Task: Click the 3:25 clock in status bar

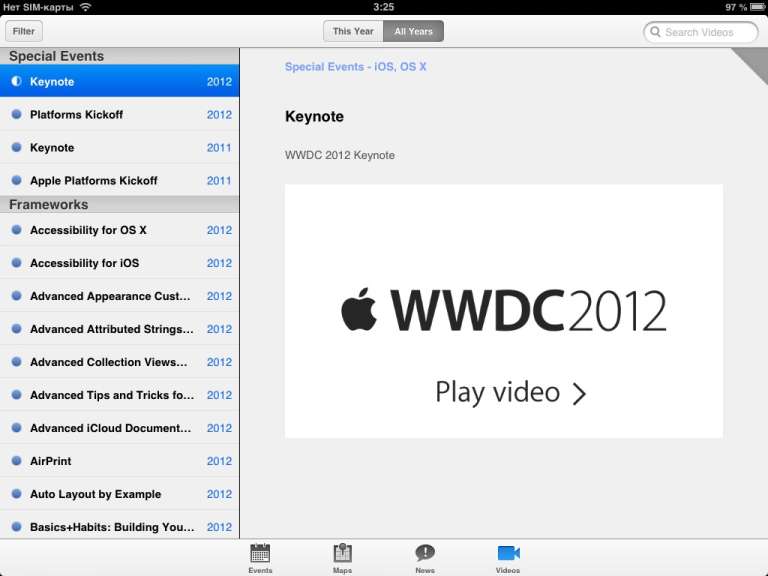Action: click(384, 7)
